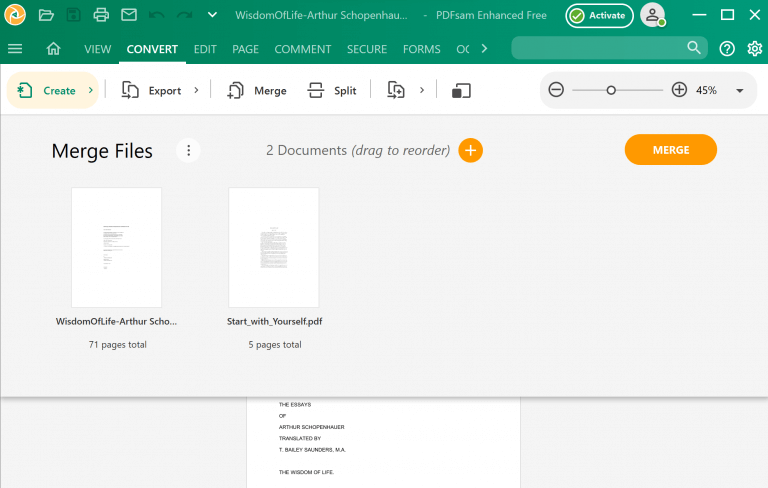Open settings with the gear icon
The height and width of the screenshot is (488, 768).
[x=755, y=49]
